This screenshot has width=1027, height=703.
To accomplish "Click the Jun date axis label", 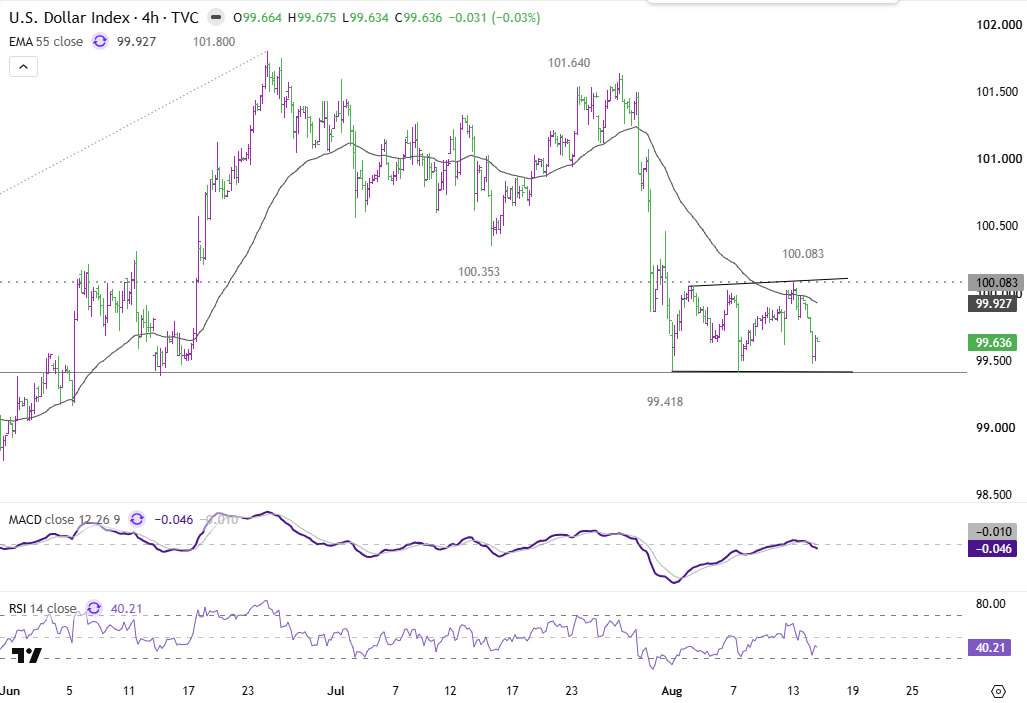I will coord(10,691).
